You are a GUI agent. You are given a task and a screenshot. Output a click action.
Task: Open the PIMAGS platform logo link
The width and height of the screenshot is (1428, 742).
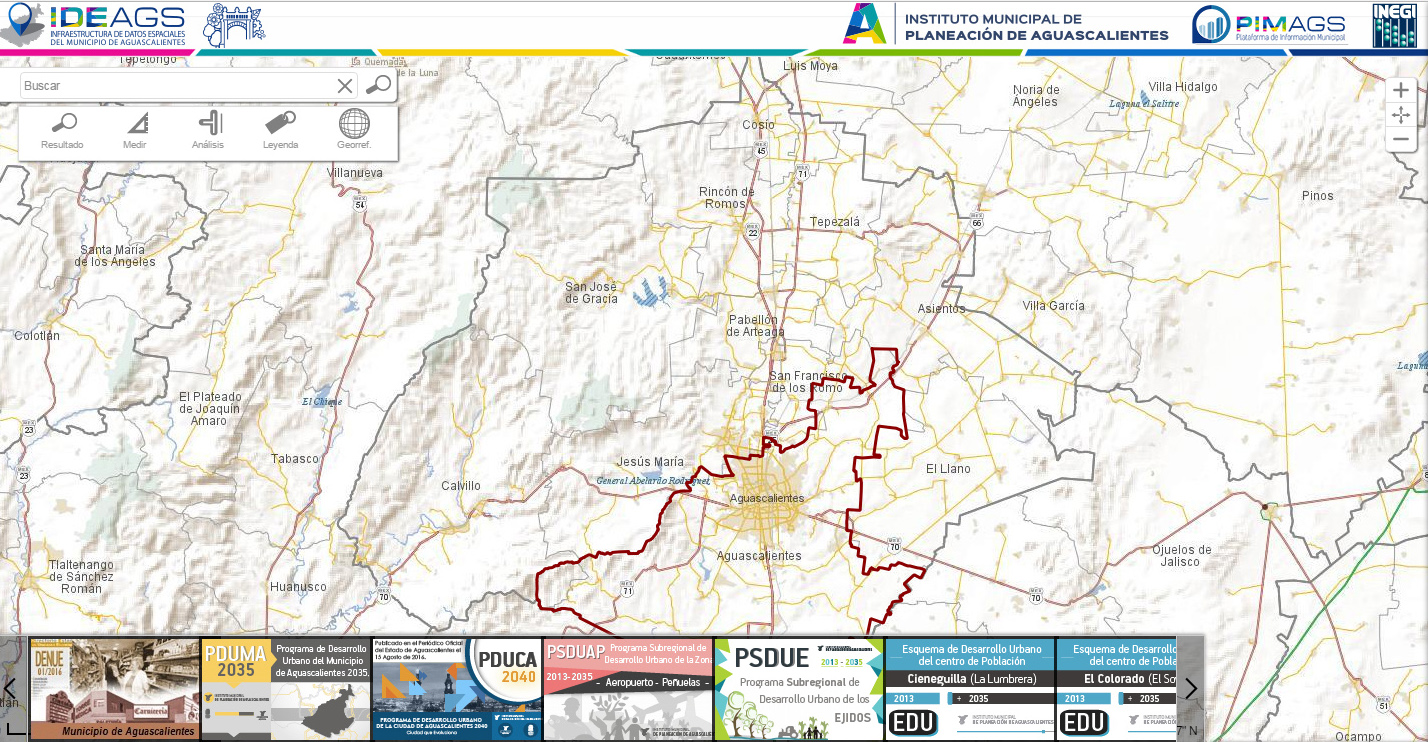(1270, 25)
